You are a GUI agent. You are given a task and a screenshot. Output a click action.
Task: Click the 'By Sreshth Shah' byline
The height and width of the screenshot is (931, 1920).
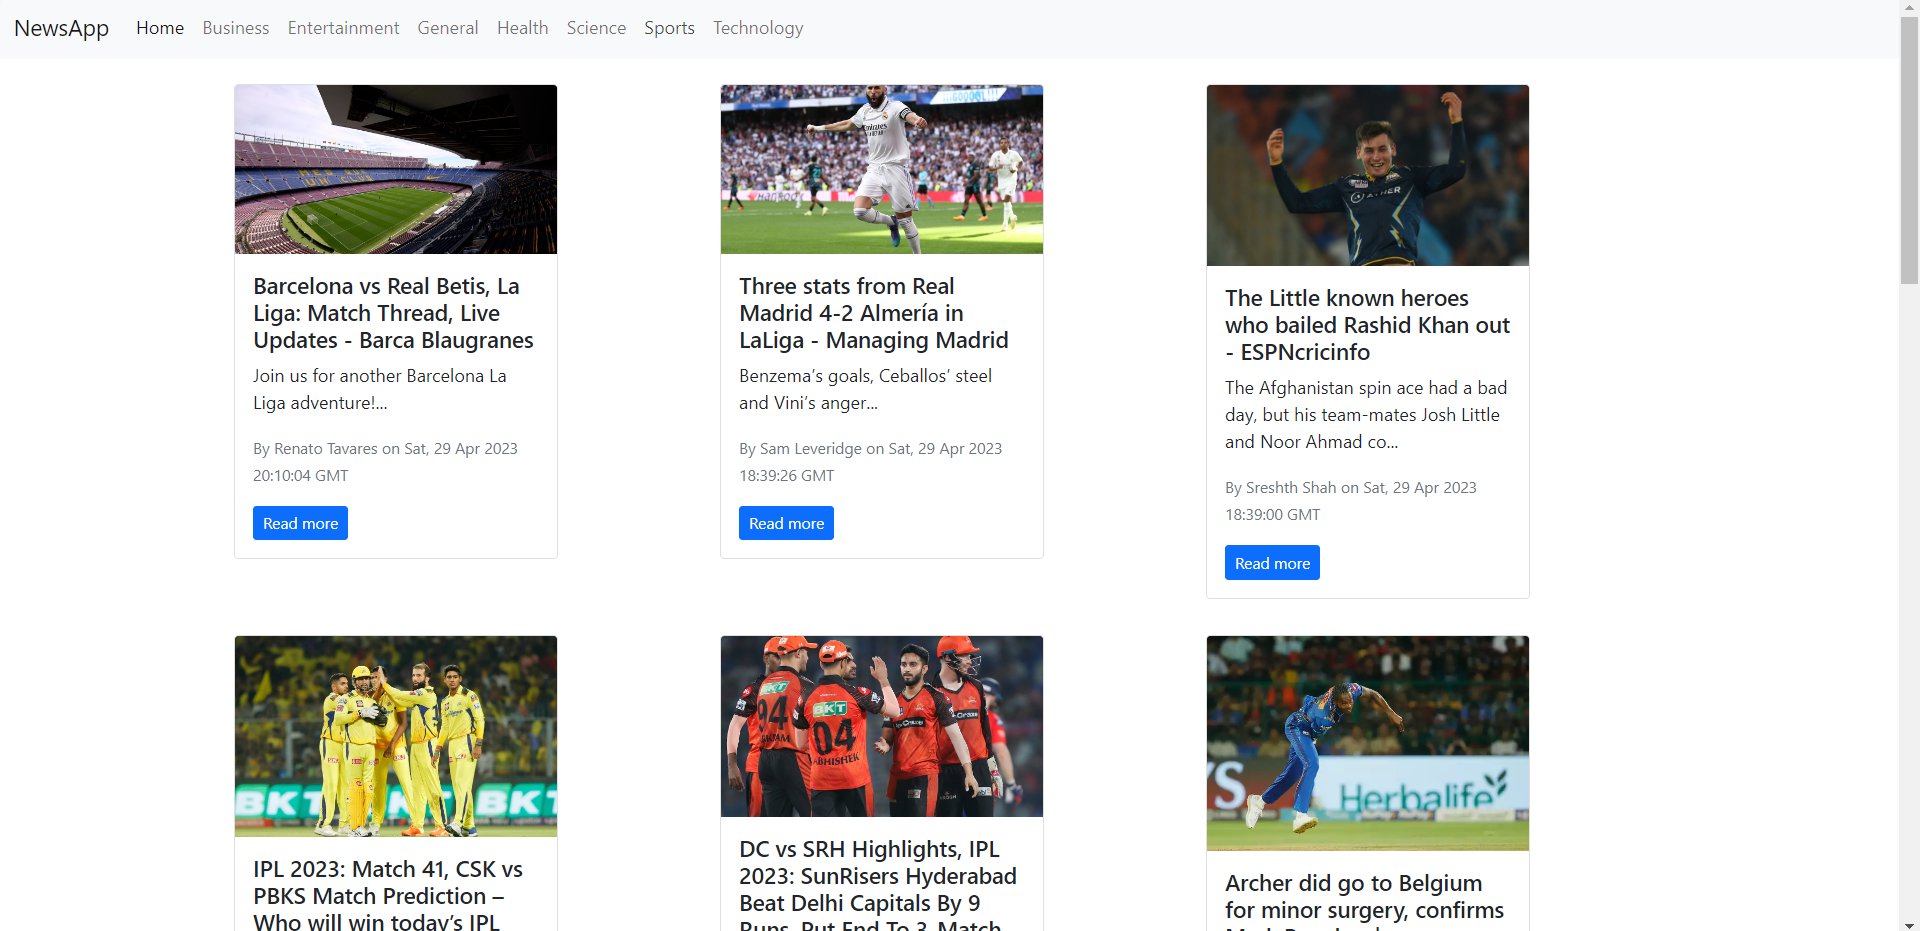coord(1351,501)
